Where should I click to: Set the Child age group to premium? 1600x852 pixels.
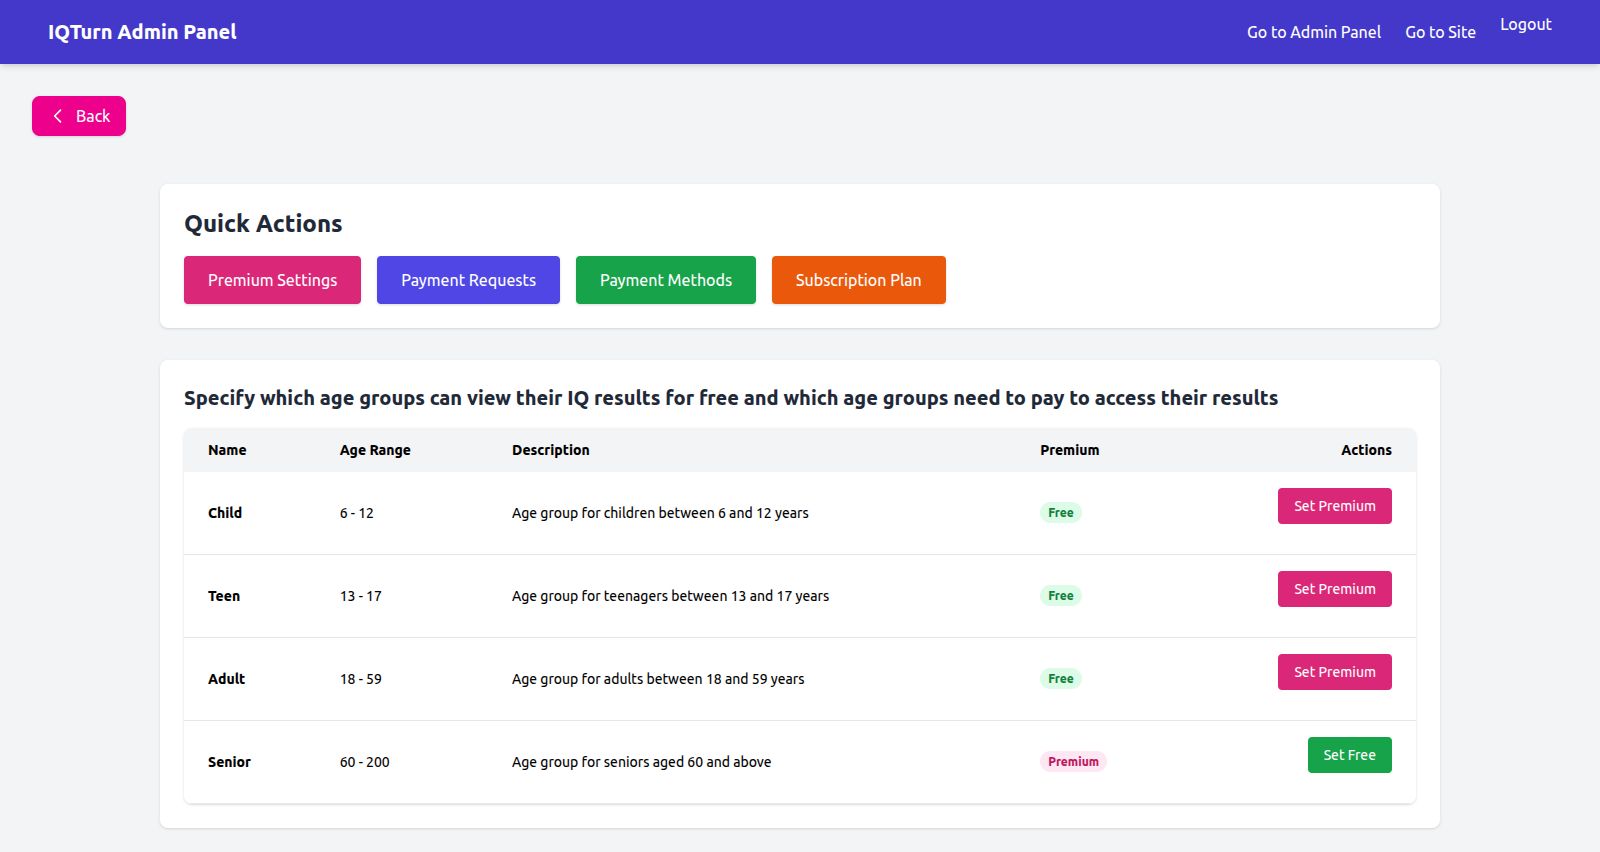click(x=1334, y=506)
